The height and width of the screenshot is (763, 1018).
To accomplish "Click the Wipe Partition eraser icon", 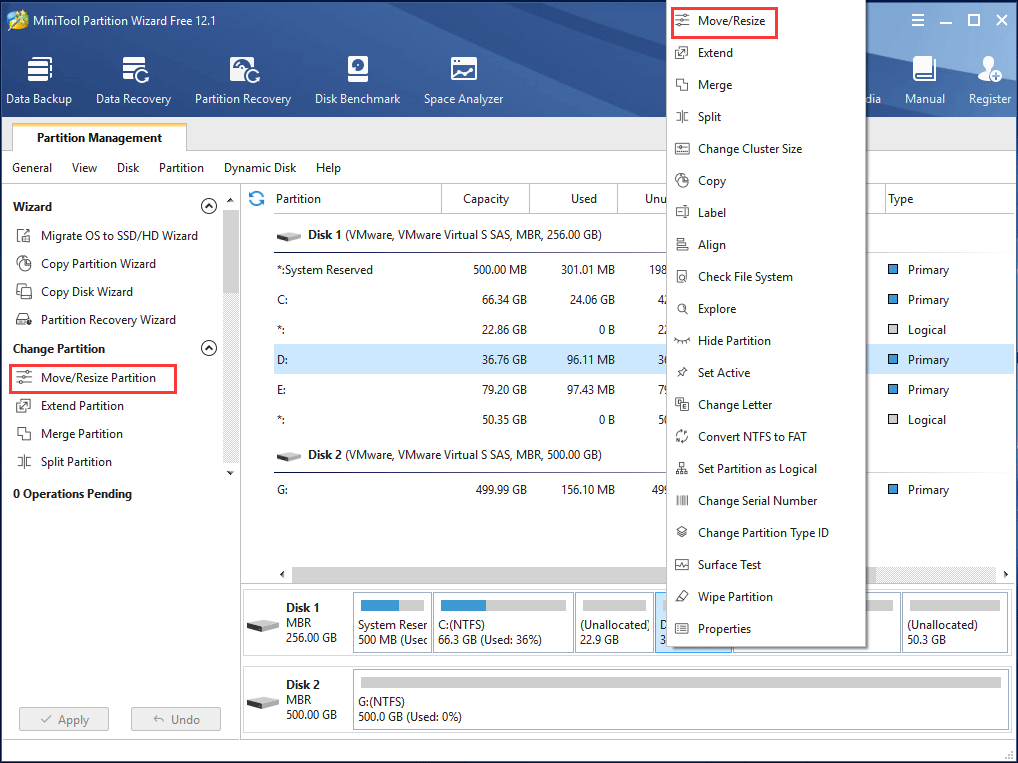I will click(682, 596).
